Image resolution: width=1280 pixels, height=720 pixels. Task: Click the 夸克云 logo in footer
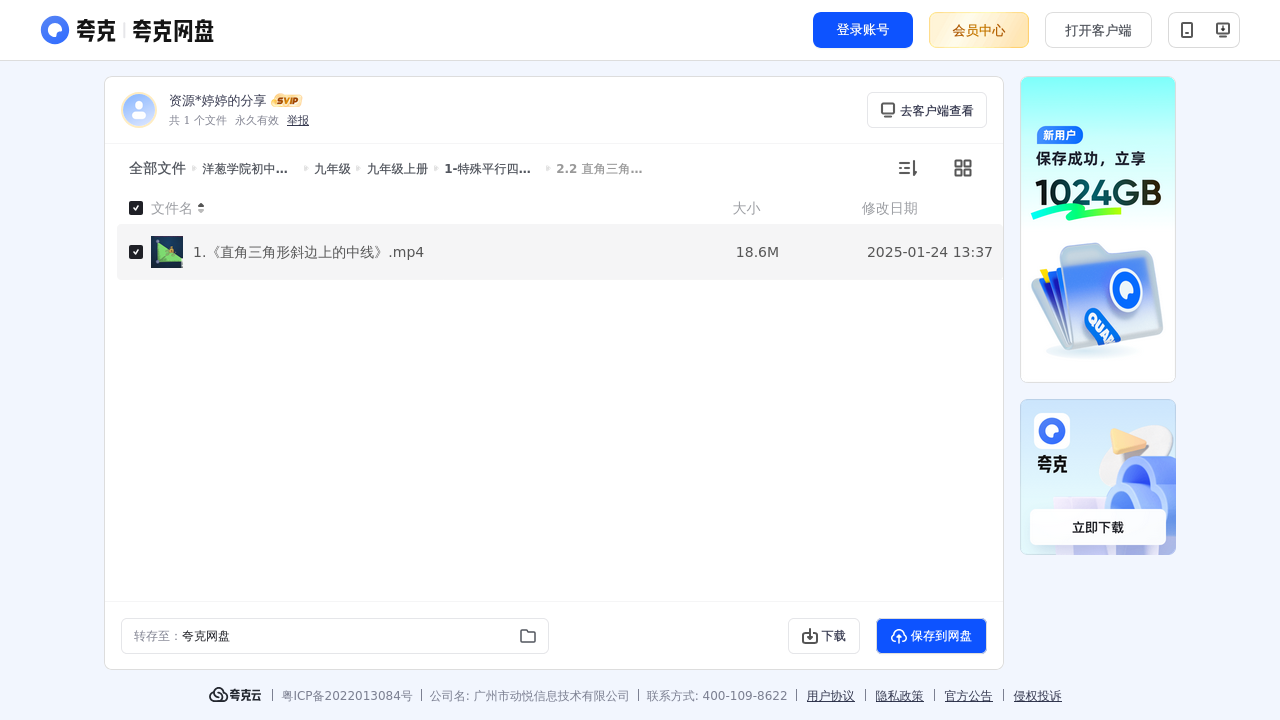235,695
